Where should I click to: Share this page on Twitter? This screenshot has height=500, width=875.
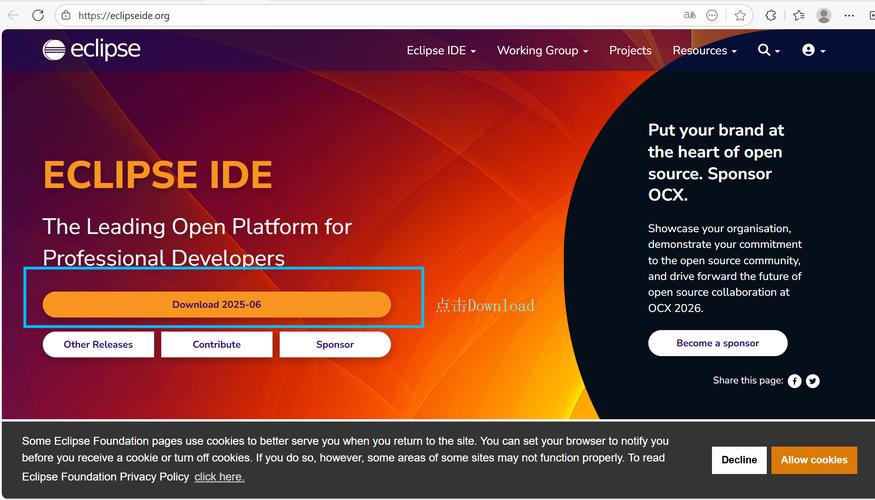pos(813,381)
